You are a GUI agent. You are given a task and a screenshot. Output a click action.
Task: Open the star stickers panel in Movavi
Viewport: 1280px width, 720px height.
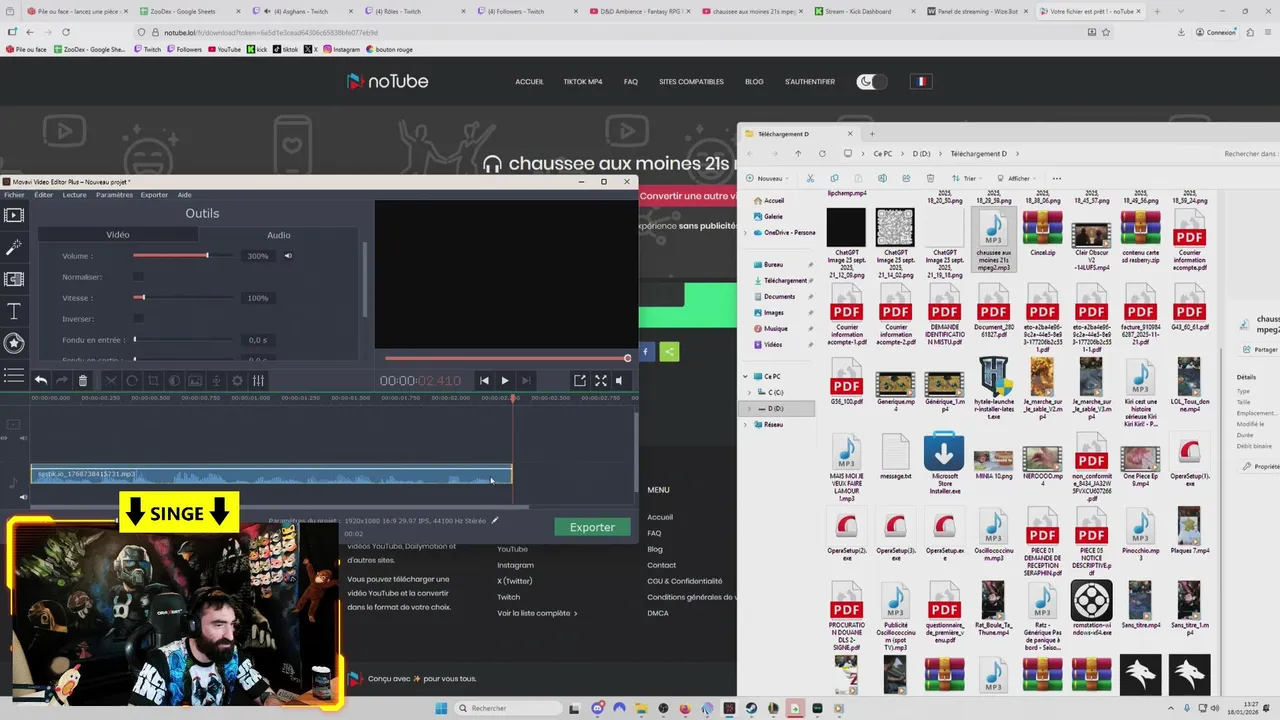click(14, 343)
